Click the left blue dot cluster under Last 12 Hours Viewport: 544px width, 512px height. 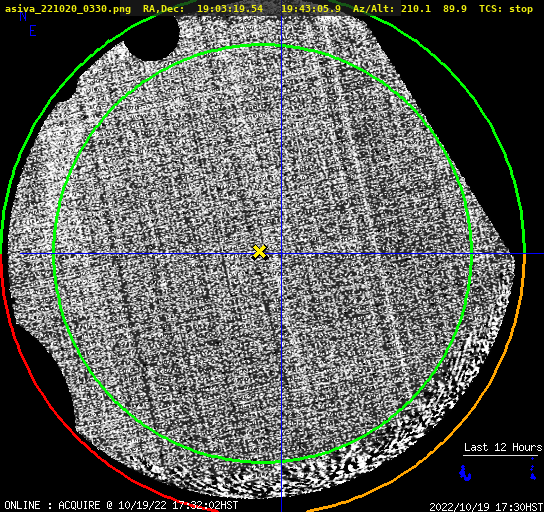click(465, 473)
